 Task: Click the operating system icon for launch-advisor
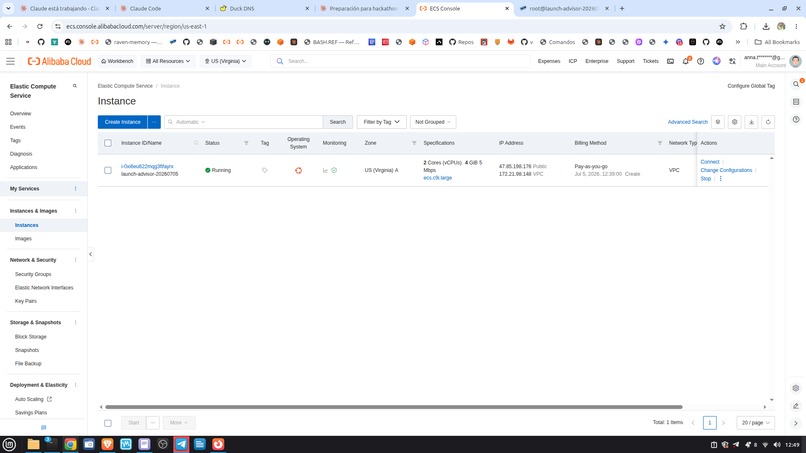[x=298, y=170]
